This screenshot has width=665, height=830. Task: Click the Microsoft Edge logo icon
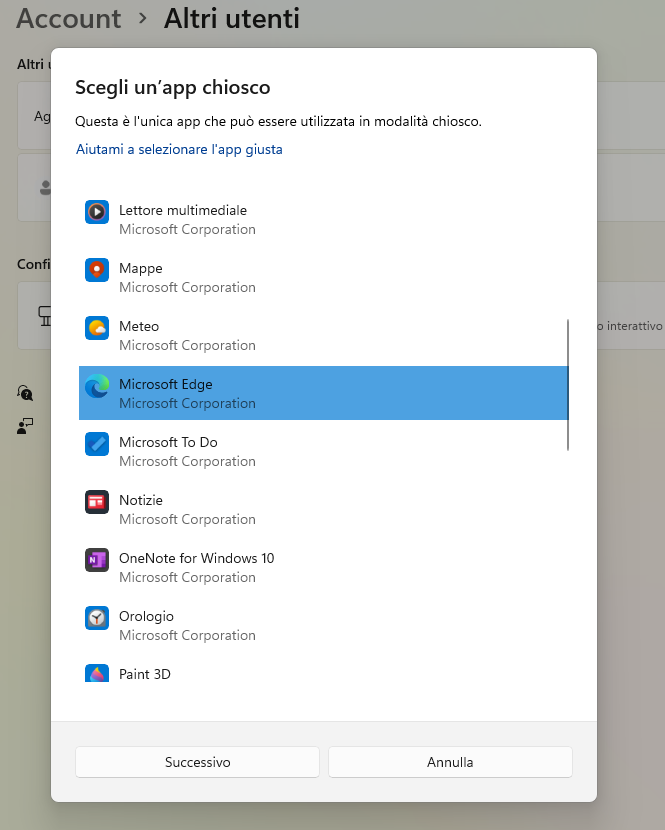(x=97, y=386)
